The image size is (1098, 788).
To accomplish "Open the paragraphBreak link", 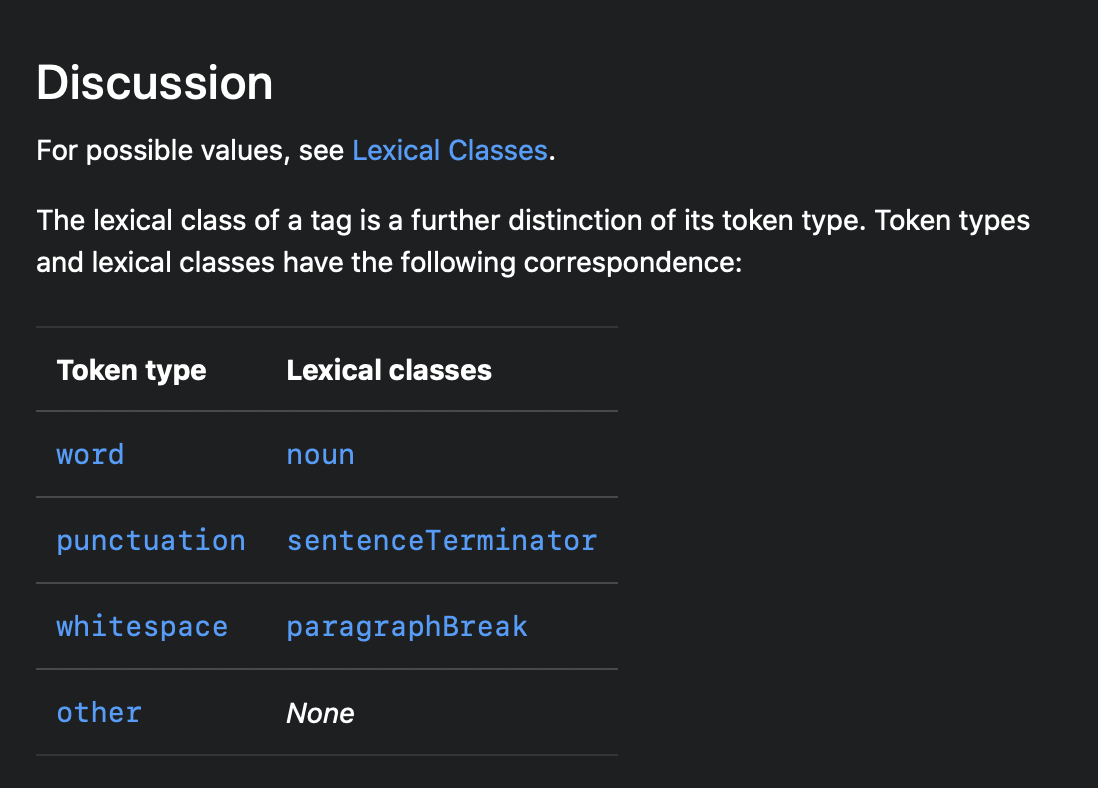I will (406, 627).
